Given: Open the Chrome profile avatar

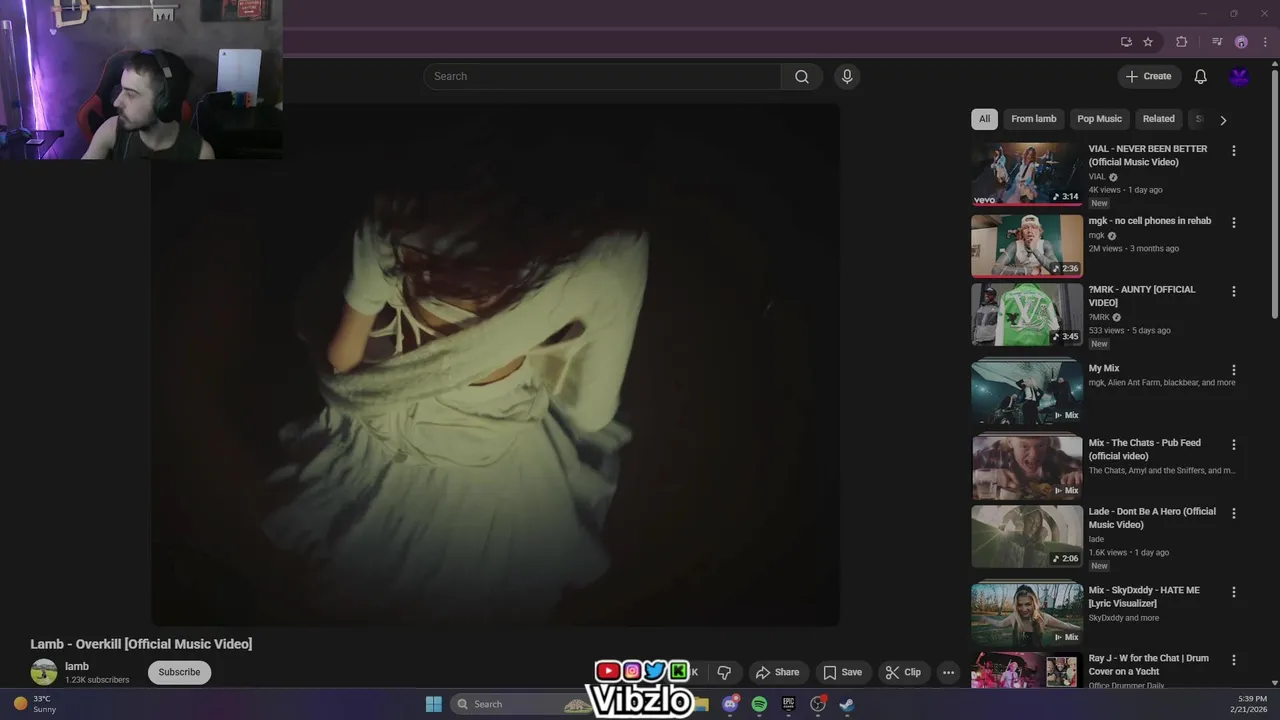Looking at the screenshot, I should click(x=1241, y=42).
